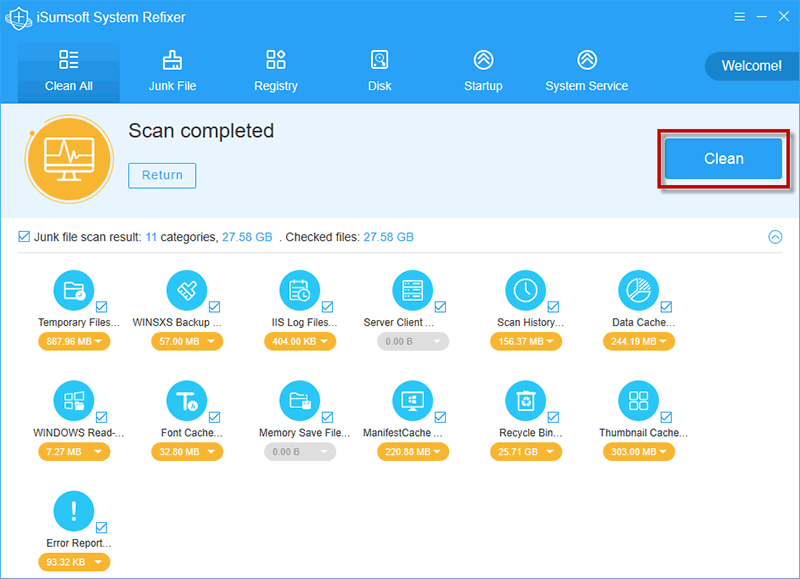Uncheck the Recycle Bin checkbox
This screenshot has width=800, height=579.
coord(553,417)
